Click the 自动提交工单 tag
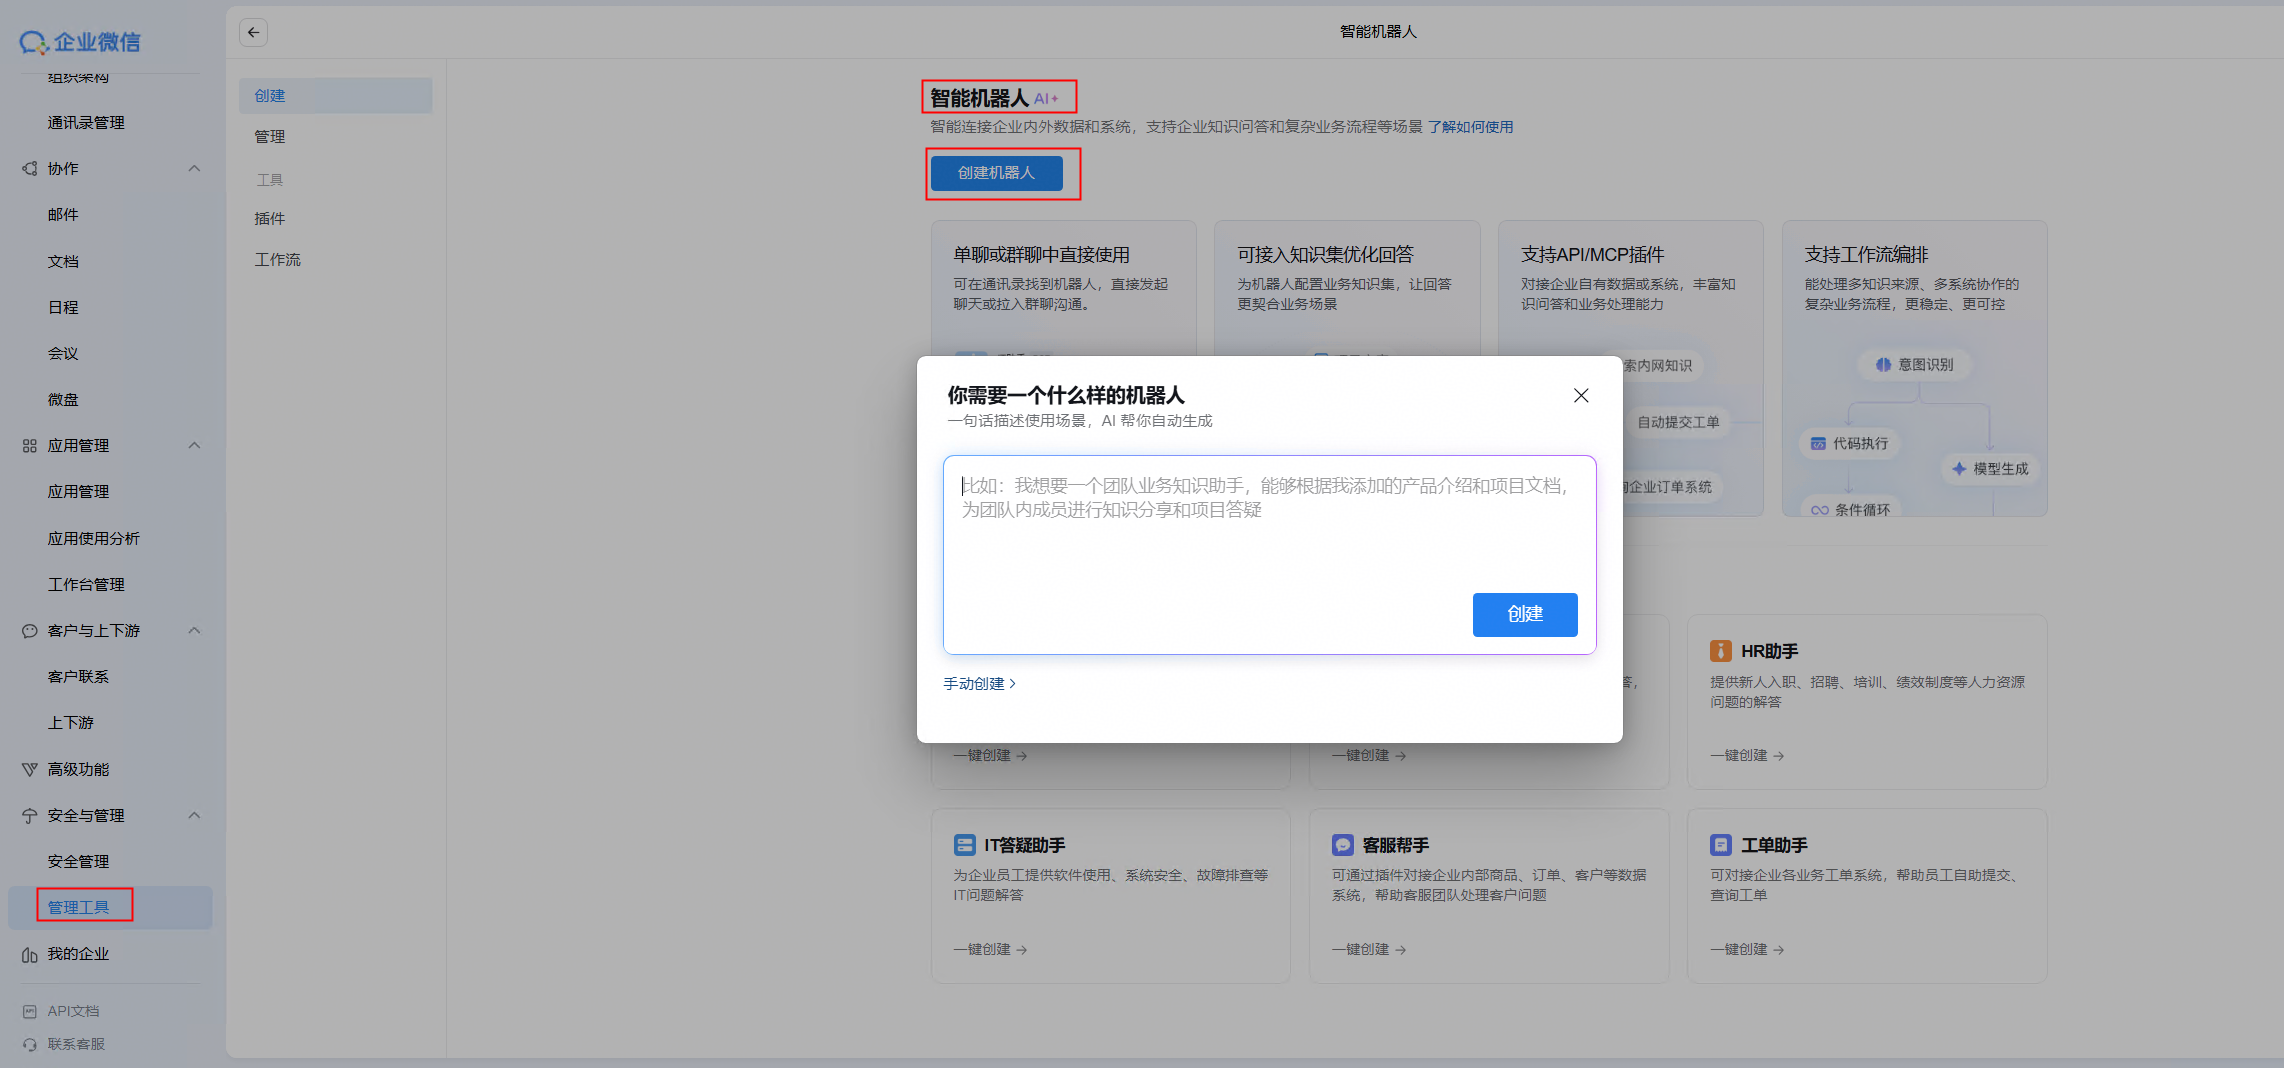This screenshot has width=2284, height=1068. pos(1678,423)
